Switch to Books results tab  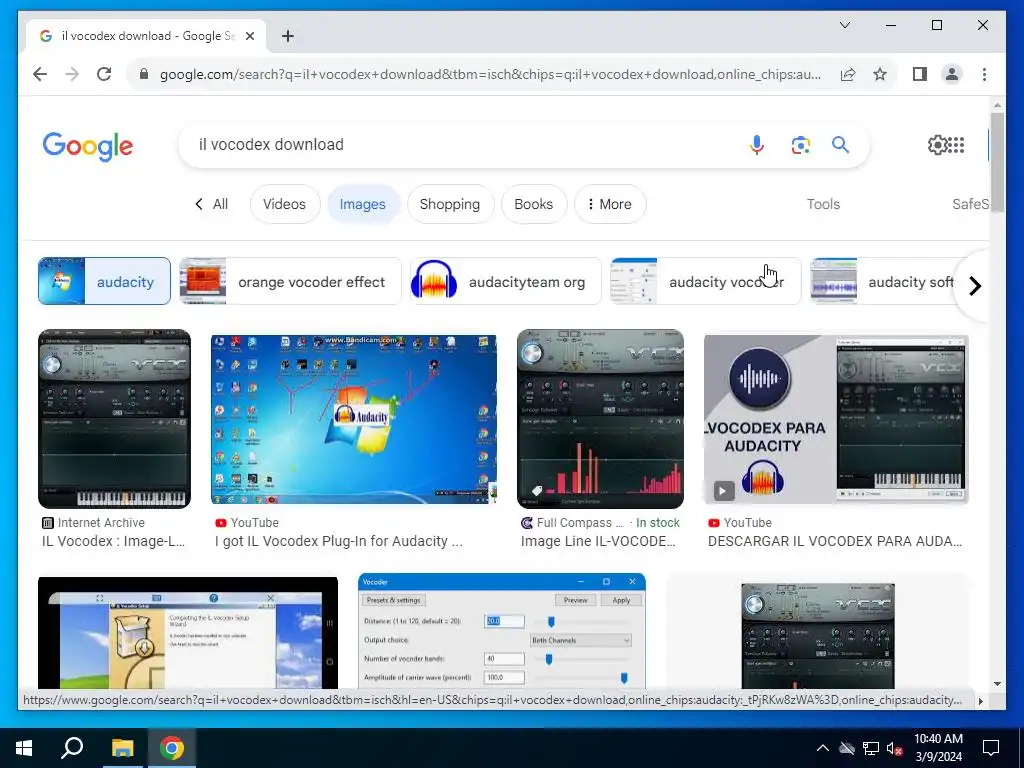click(534, 204)
